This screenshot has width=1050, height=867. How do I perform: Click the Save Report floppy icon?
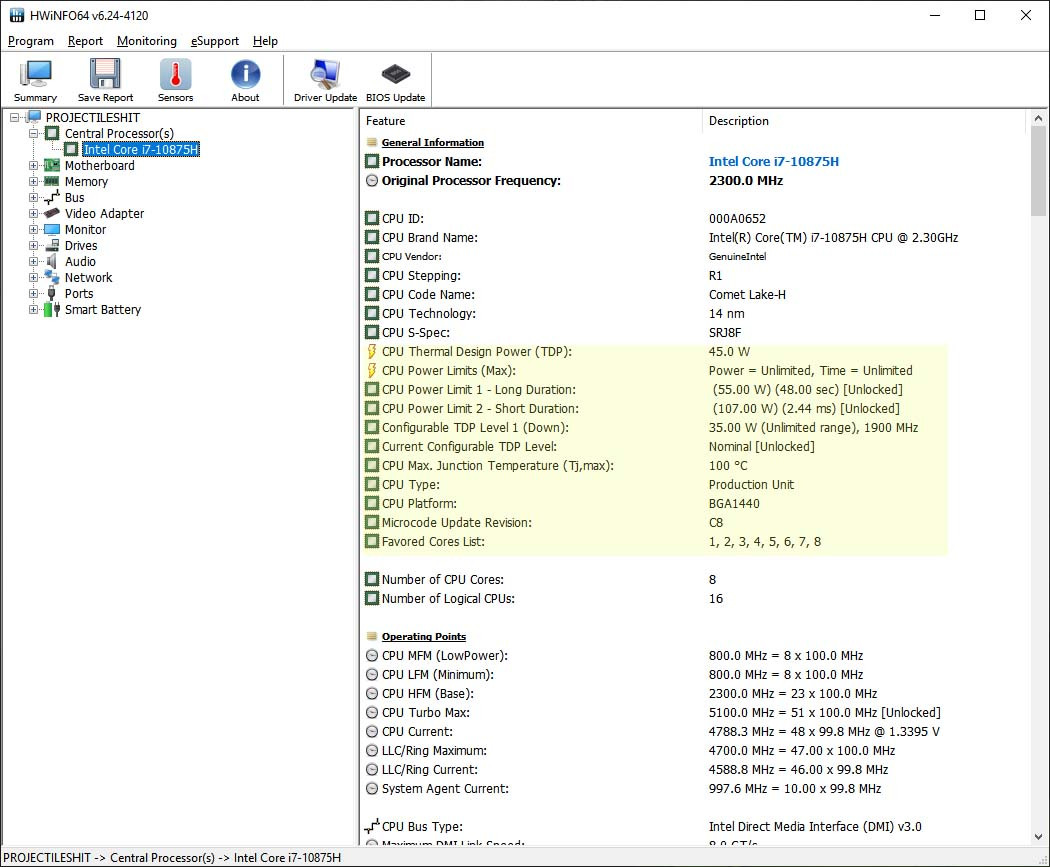[105, 74]
